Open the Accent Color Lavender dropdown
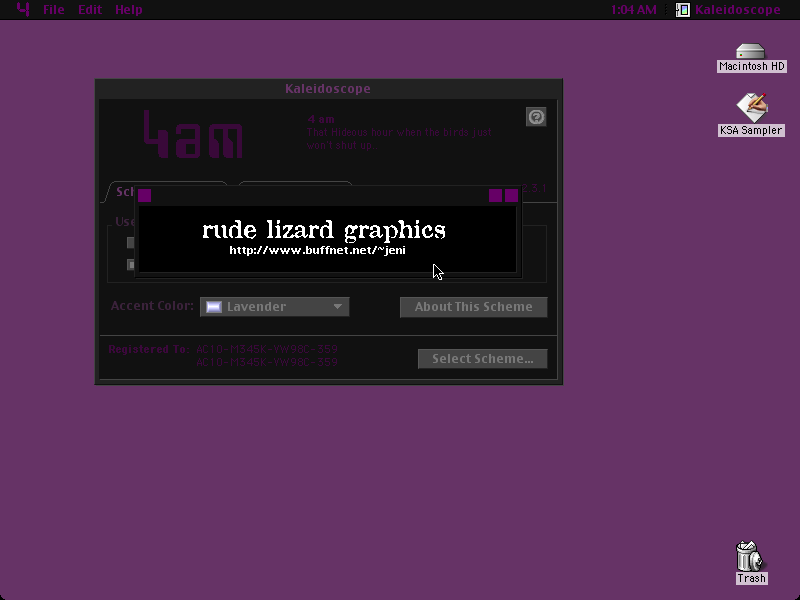This screenshot has width=800, height=600. pyautogui.click(x=274, y=307)
